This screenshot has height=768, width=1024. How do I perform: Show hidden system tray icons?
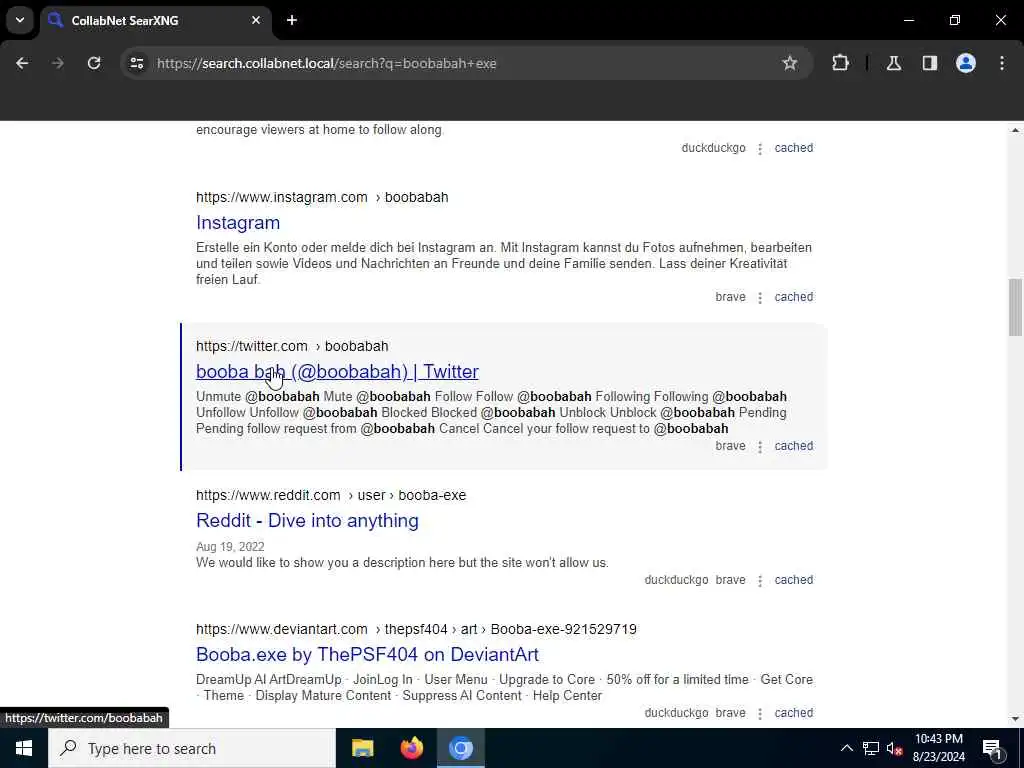coord(846,748)
